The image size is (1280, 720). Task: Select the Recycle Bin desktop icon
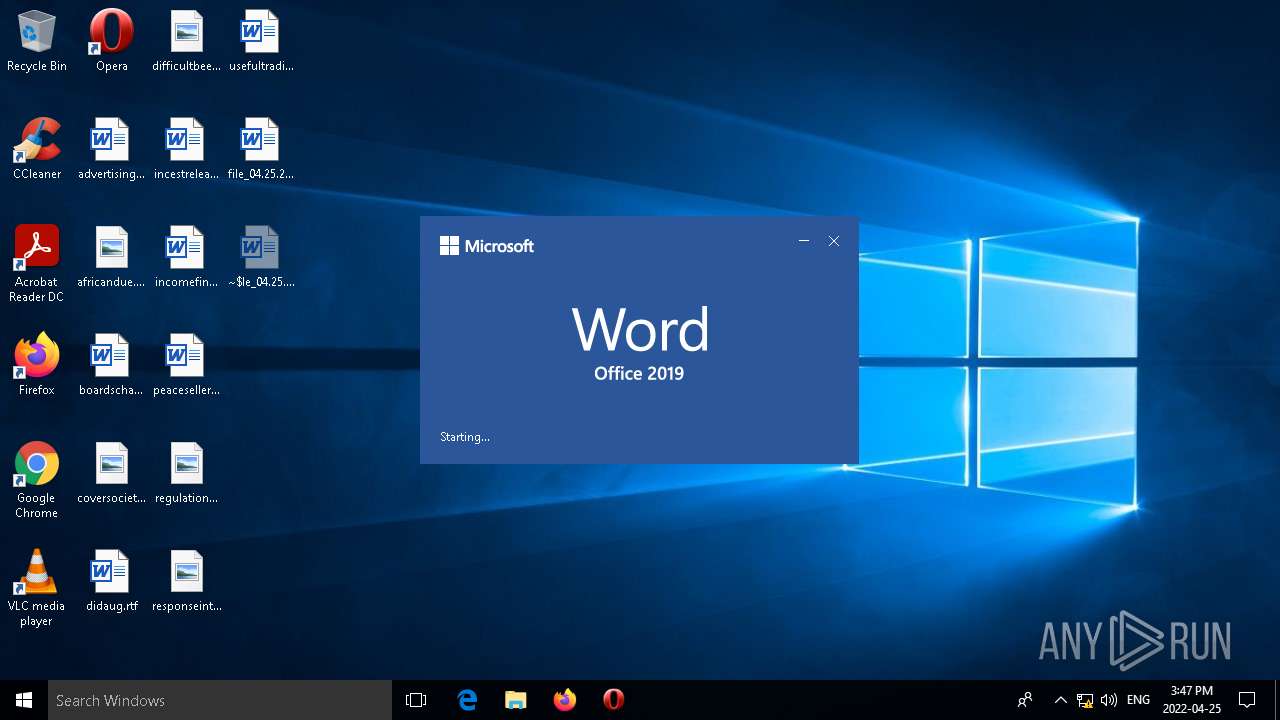(x=37, y=40)
